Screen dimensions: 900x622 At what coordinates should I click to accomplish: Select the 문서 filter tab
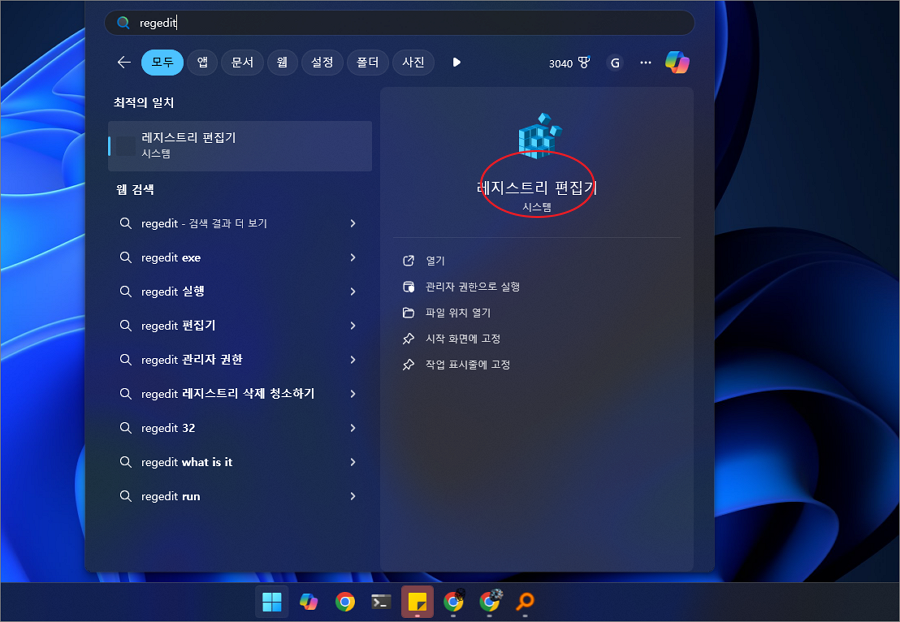click(x=242, y=62)
